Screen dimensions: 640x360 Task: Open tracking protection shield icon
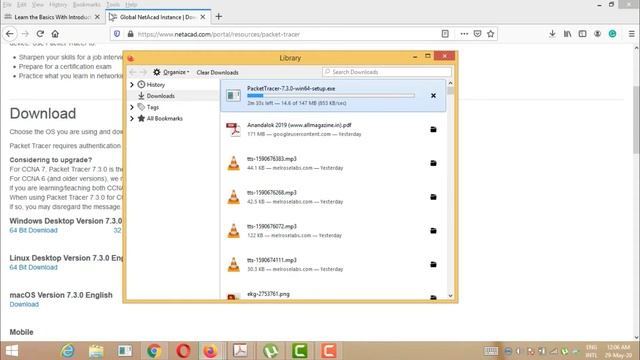coord(117,34)
